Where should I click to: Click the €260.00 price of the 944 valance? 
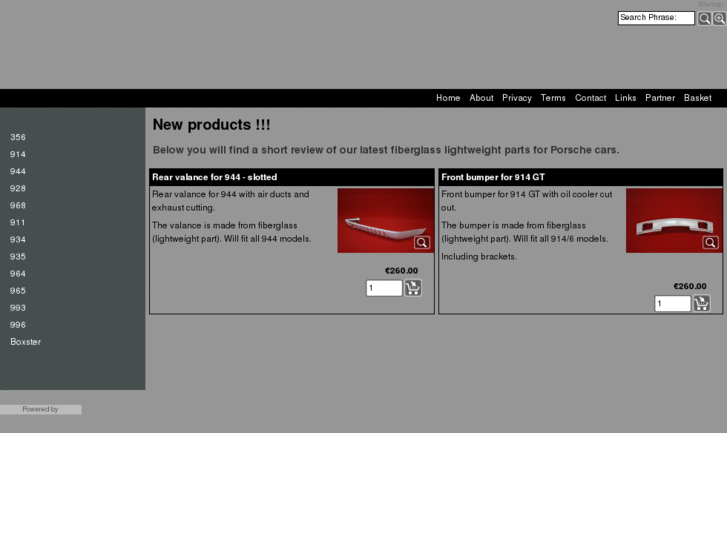coord(401,271)
